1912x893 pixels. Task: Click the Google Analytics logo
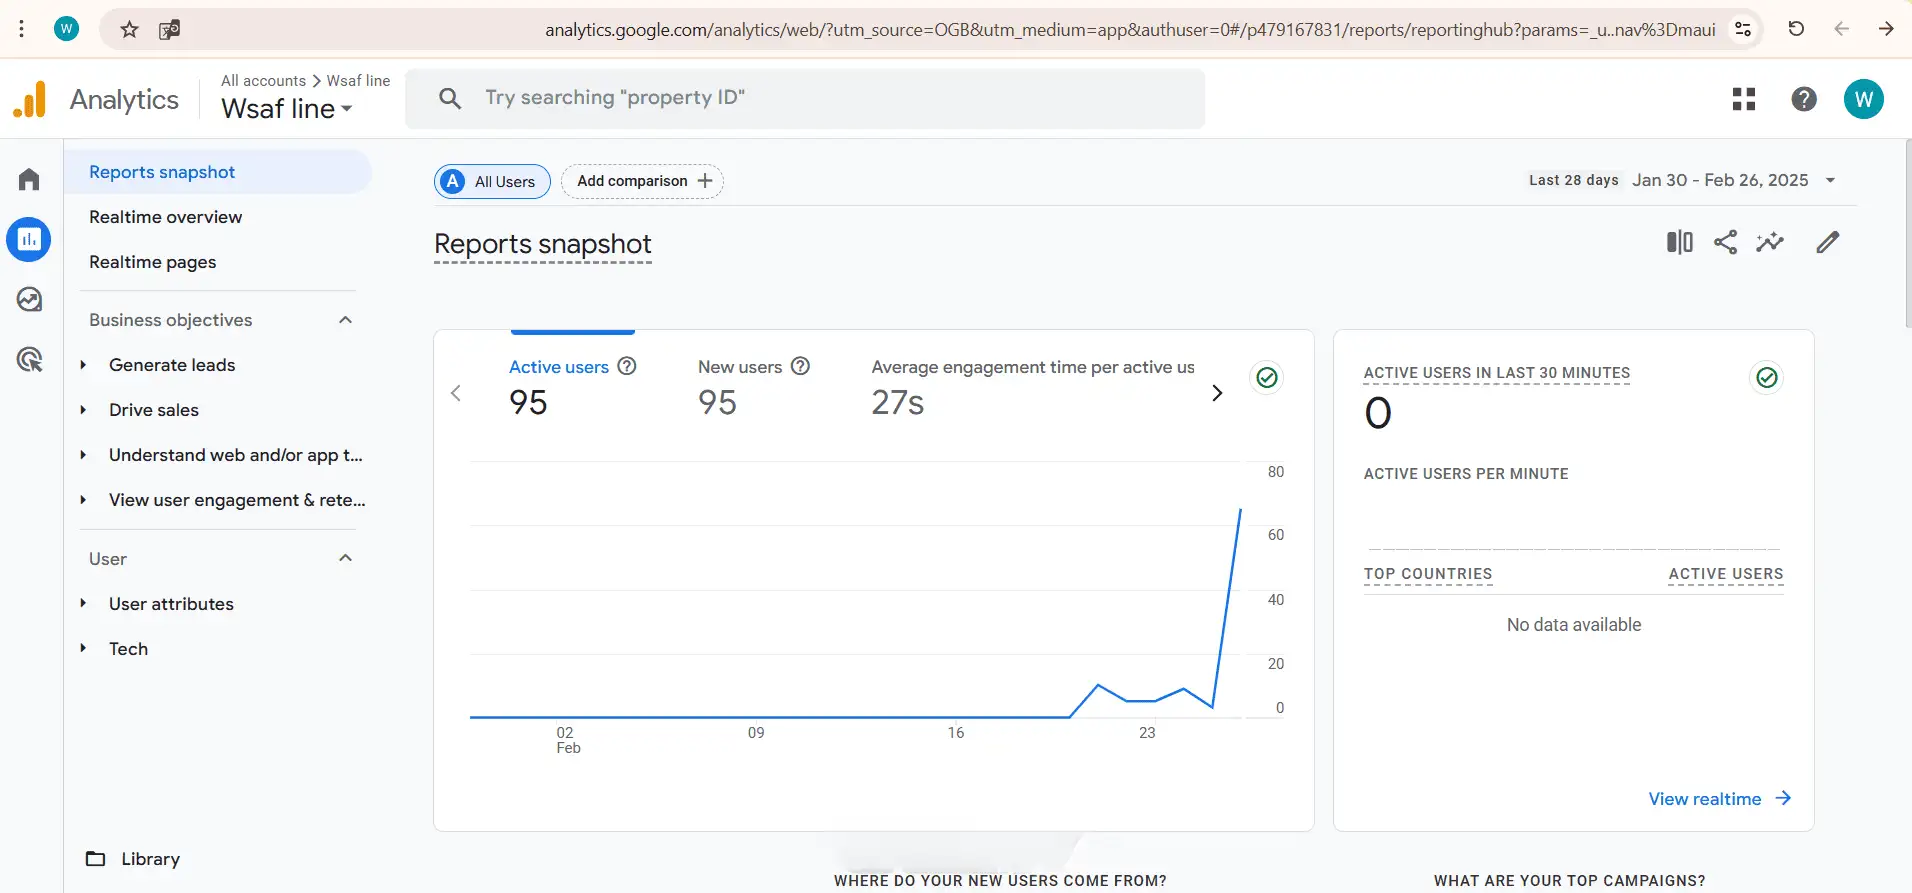click(x=30, y=99)
